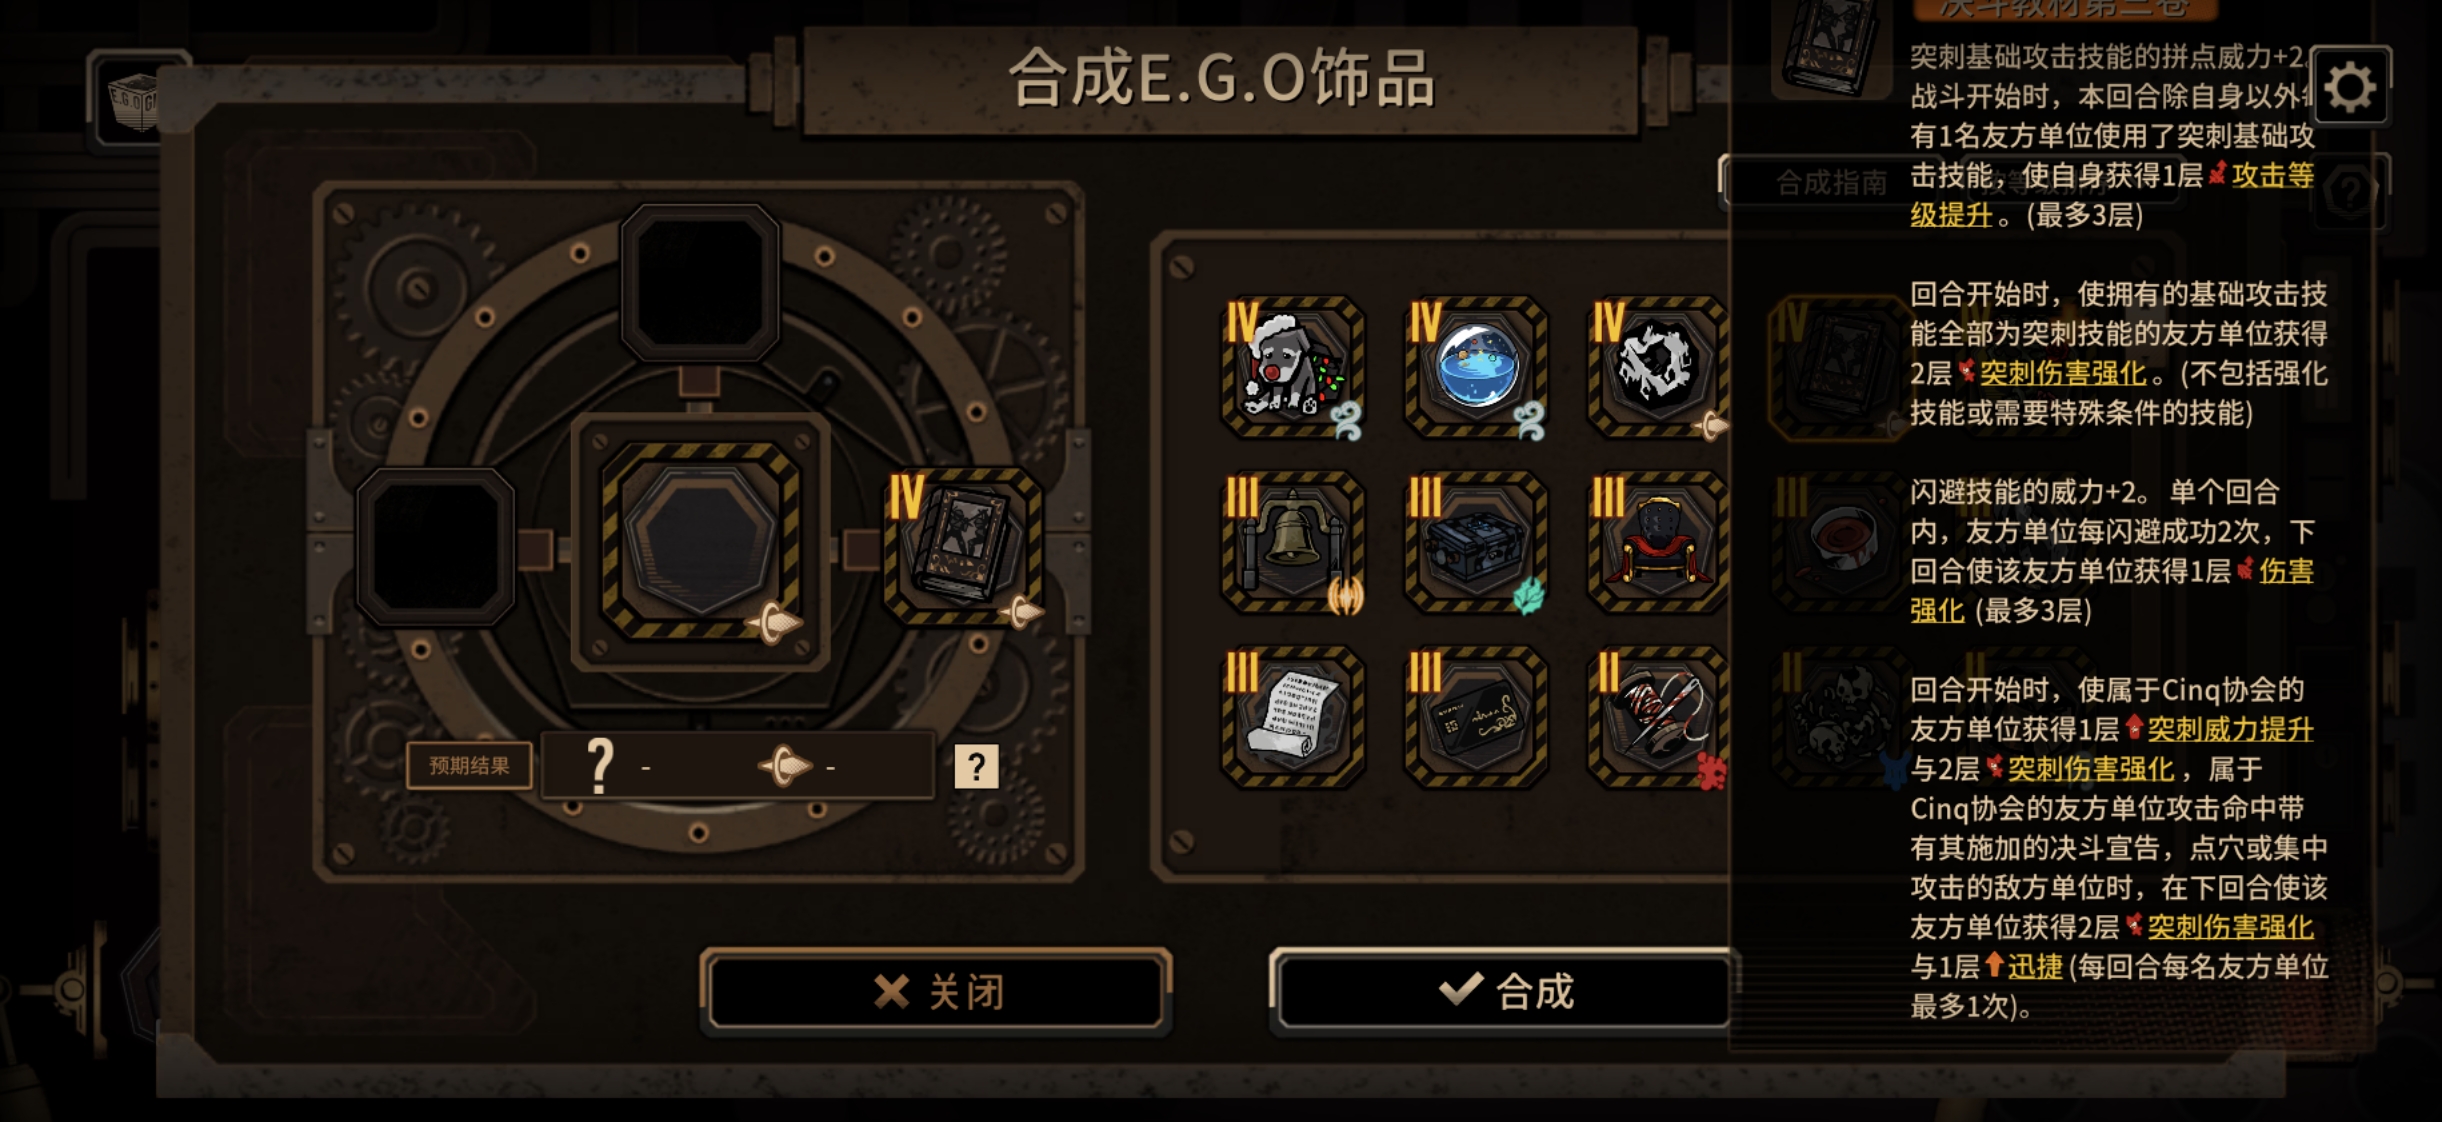Click the 关闭 close button
The height and width of the screenshot is (1122, 2442).
(936, 991)
